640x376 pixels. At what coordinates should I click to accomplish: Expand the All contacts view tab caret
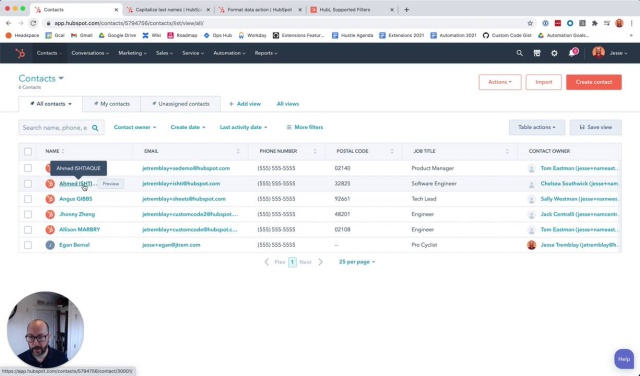70,104
